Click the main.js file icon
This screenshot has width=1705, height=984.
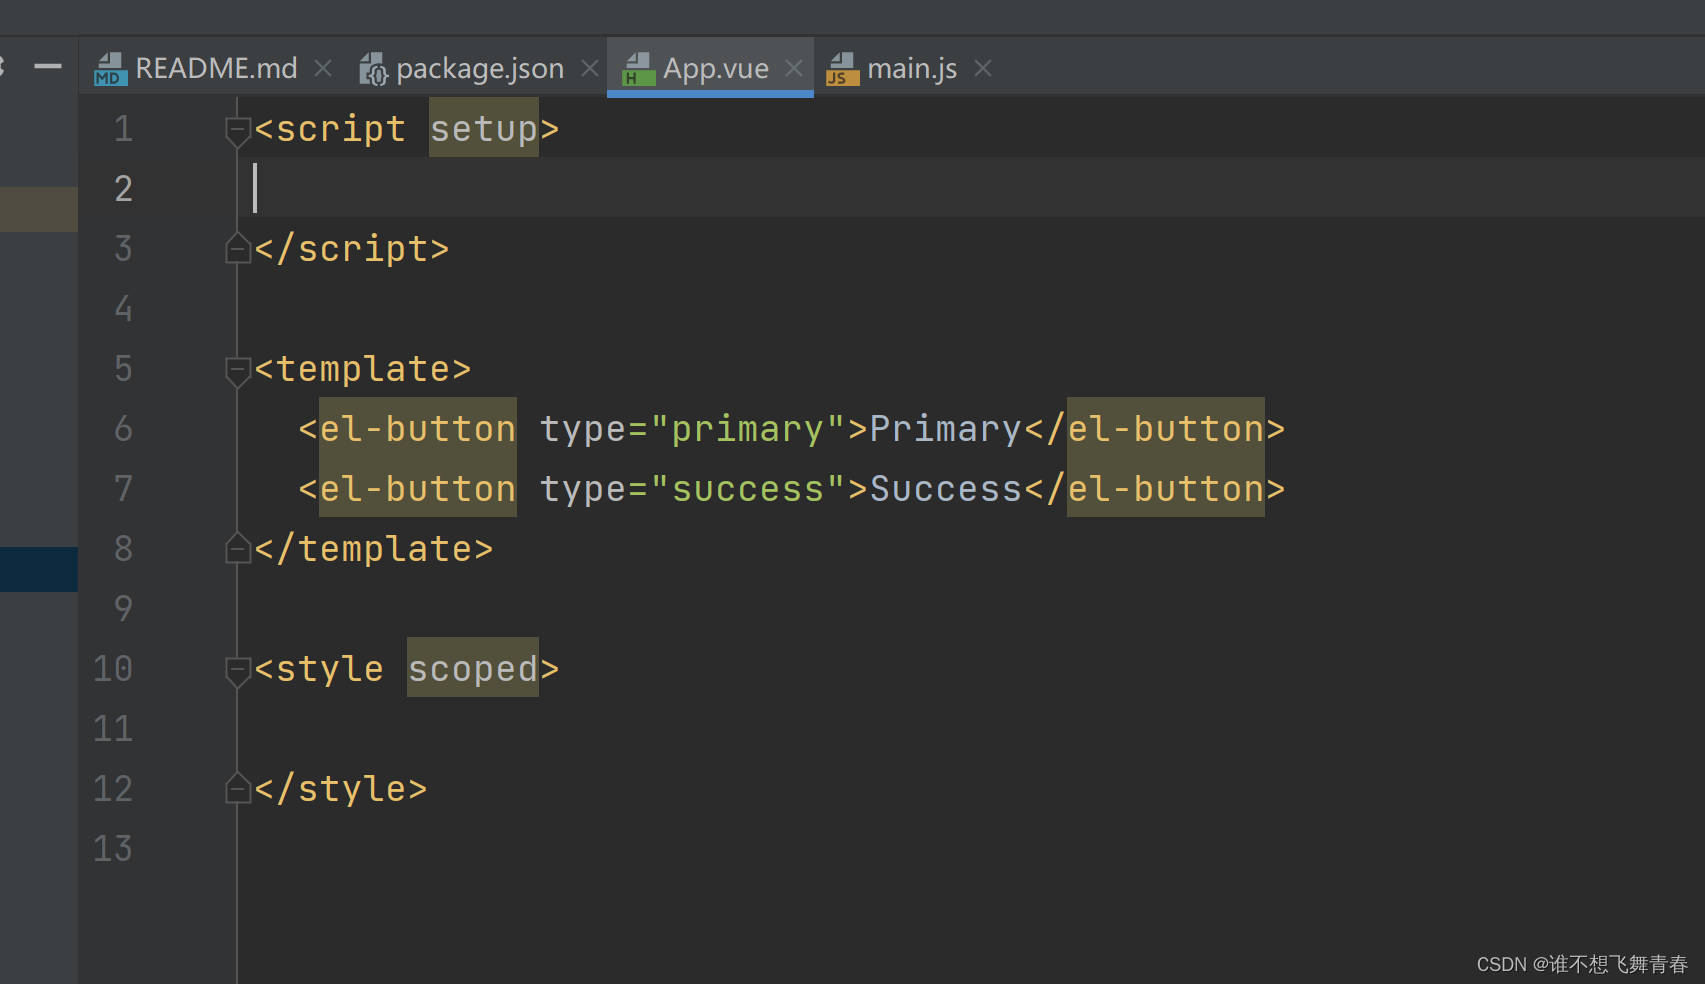pyautogui.click(x=843, y=69)
